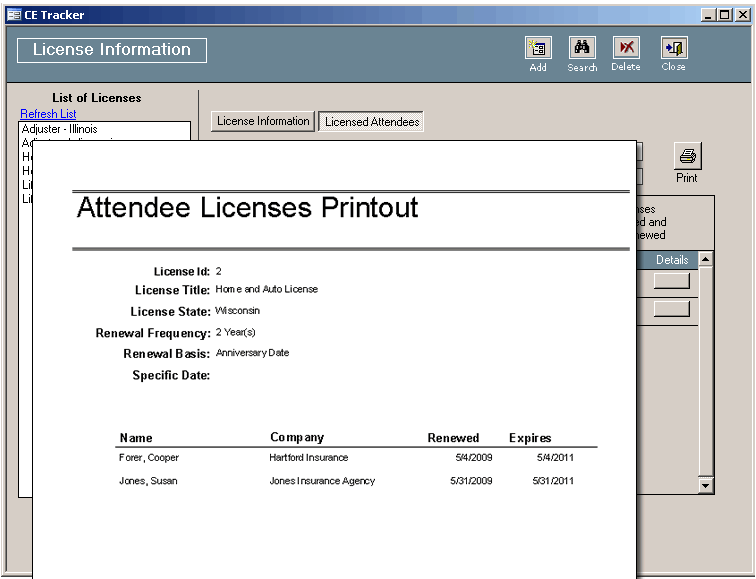The image size is (756, 579).
Task: Click the Delete license icon
Action: [626, 48]
